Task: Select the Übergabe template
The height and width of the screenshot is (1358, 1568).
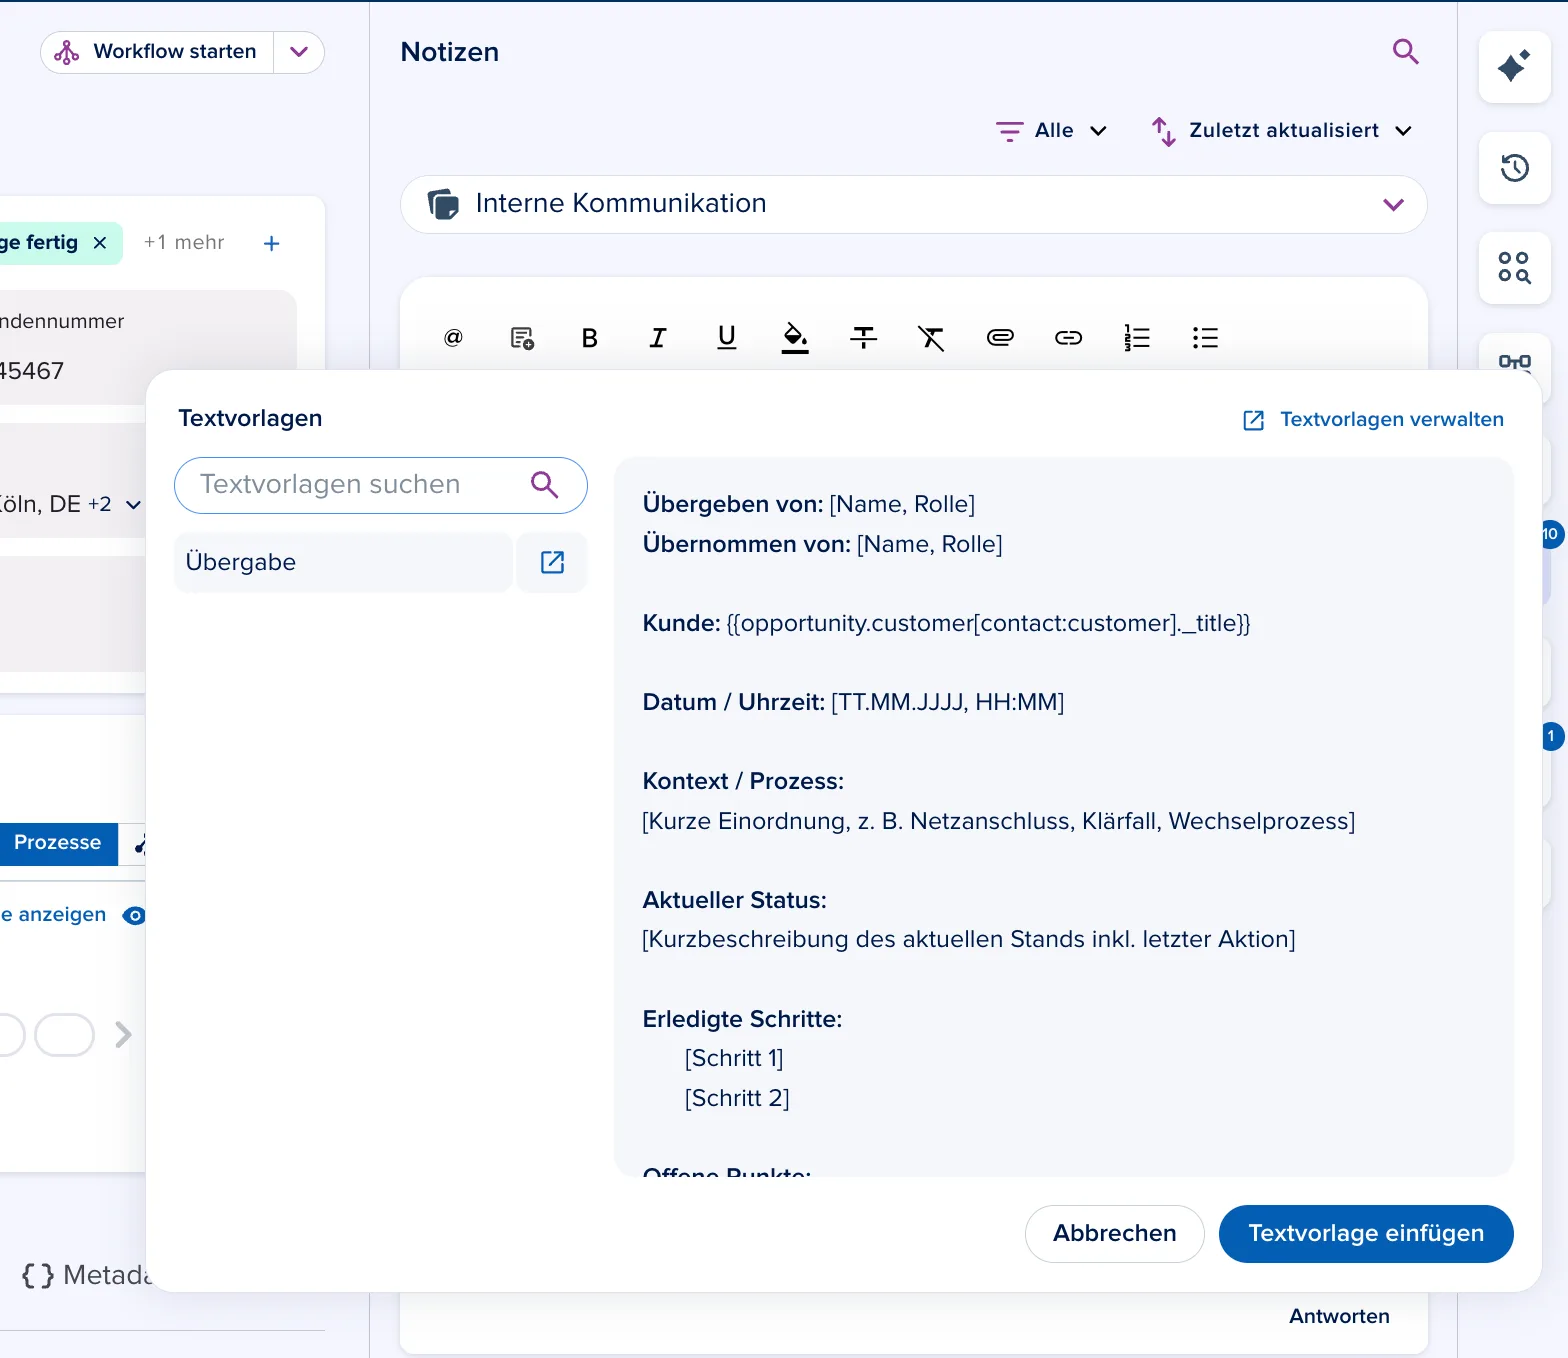Action: click(343, 562)
